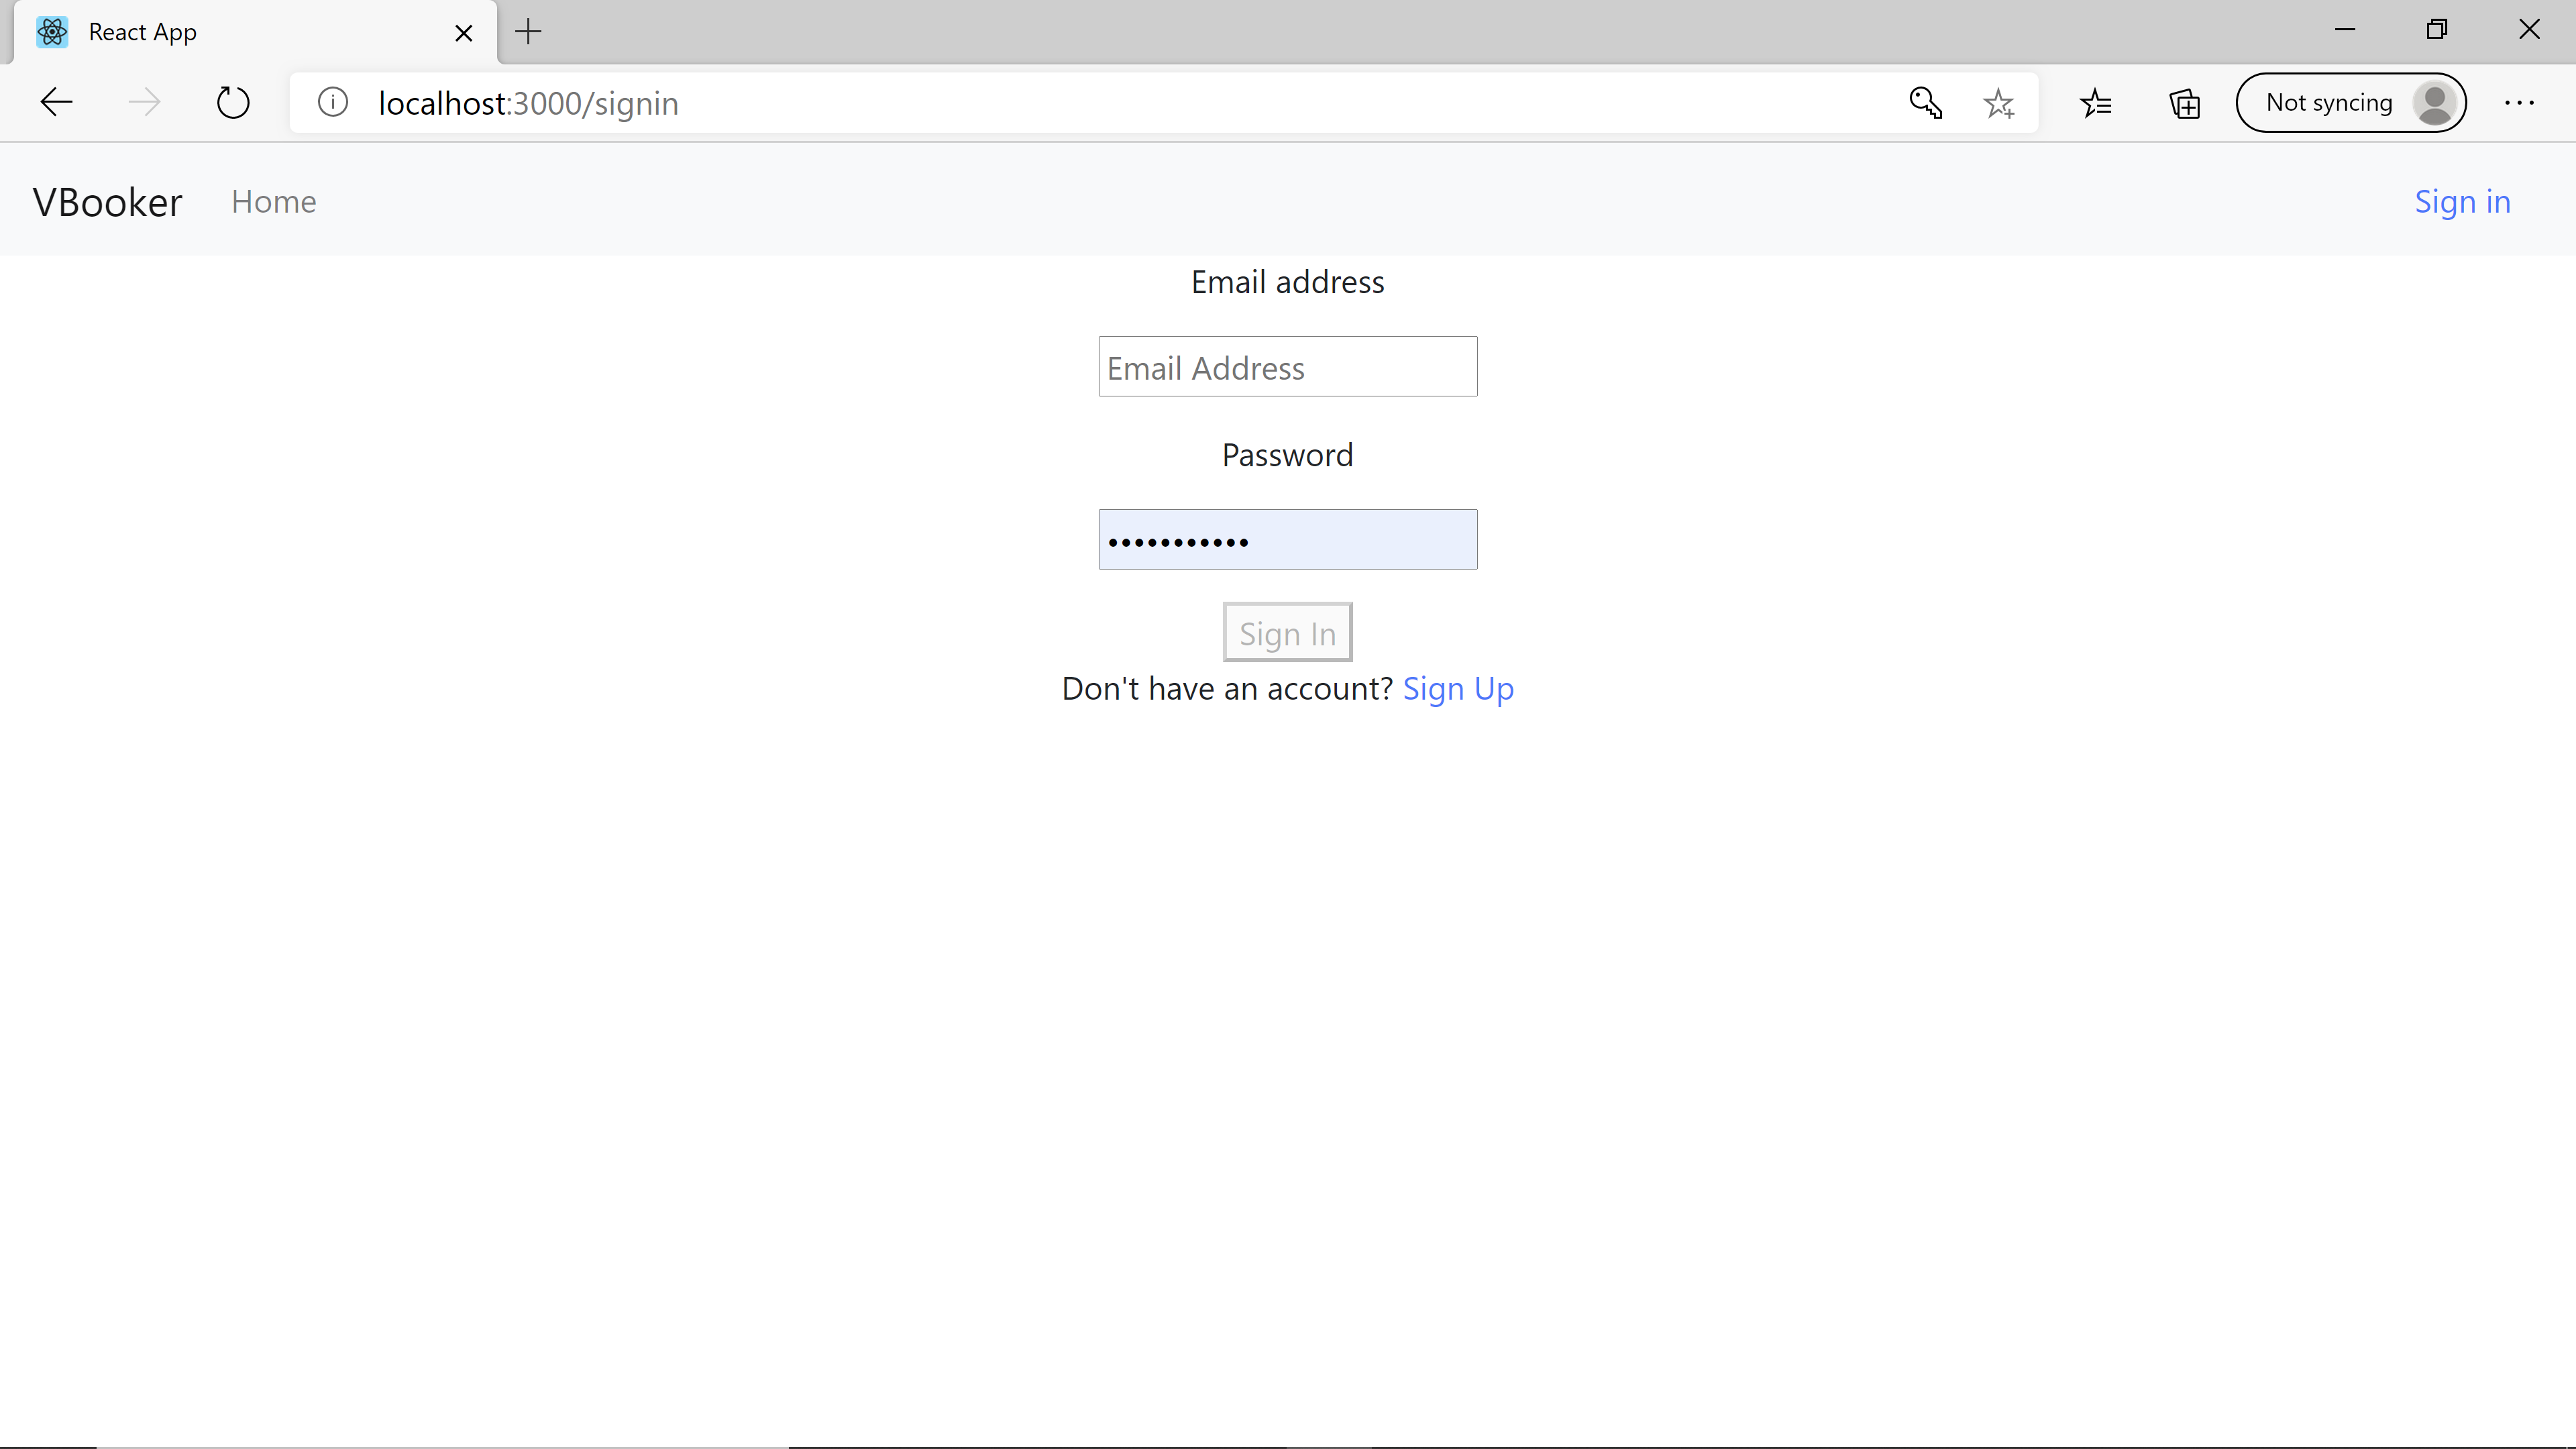Image resolution: width=2576 pixels, height=1449 pixels.
Task: Click the localhost address bar
Action: [x=1100, y=102]
